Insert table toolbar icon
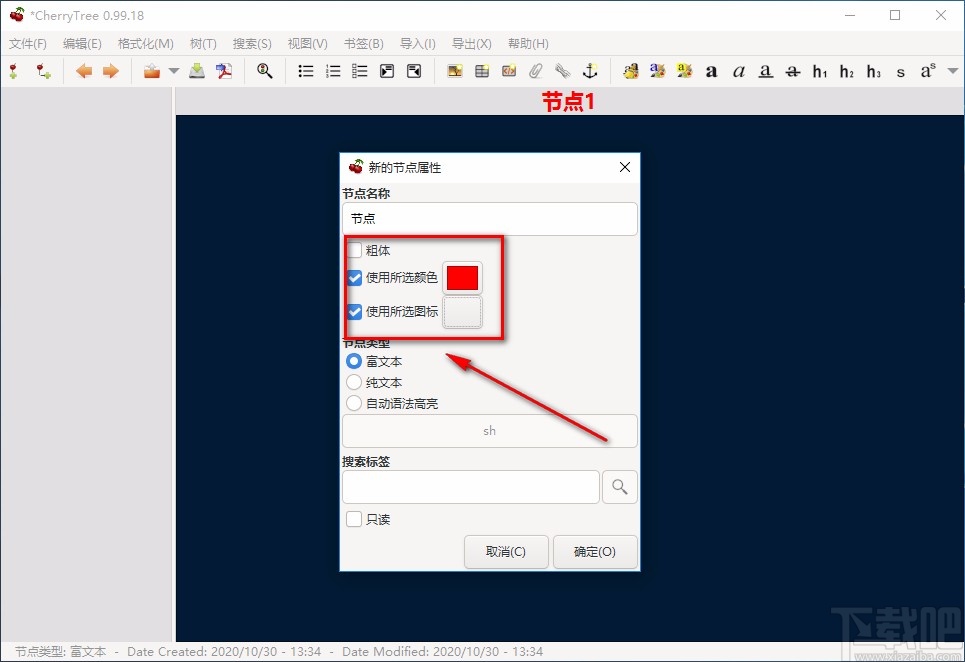 coord(482,71)
